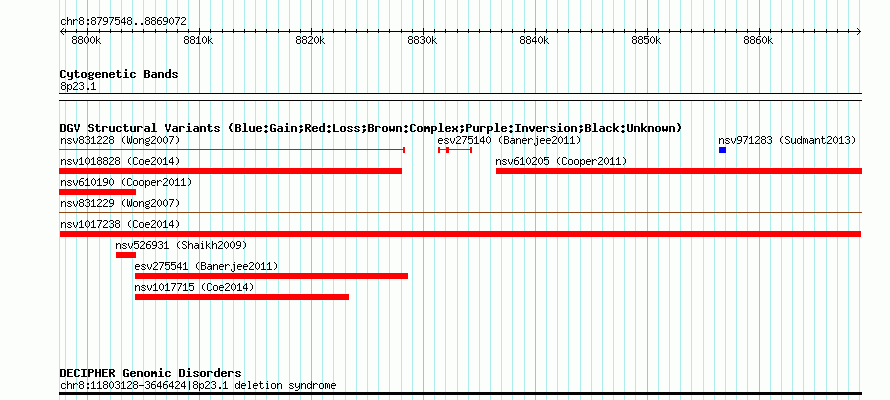Click the black DECIPHER deletion syndrome bar
This screenshot has height=400, width=890.
460,393
